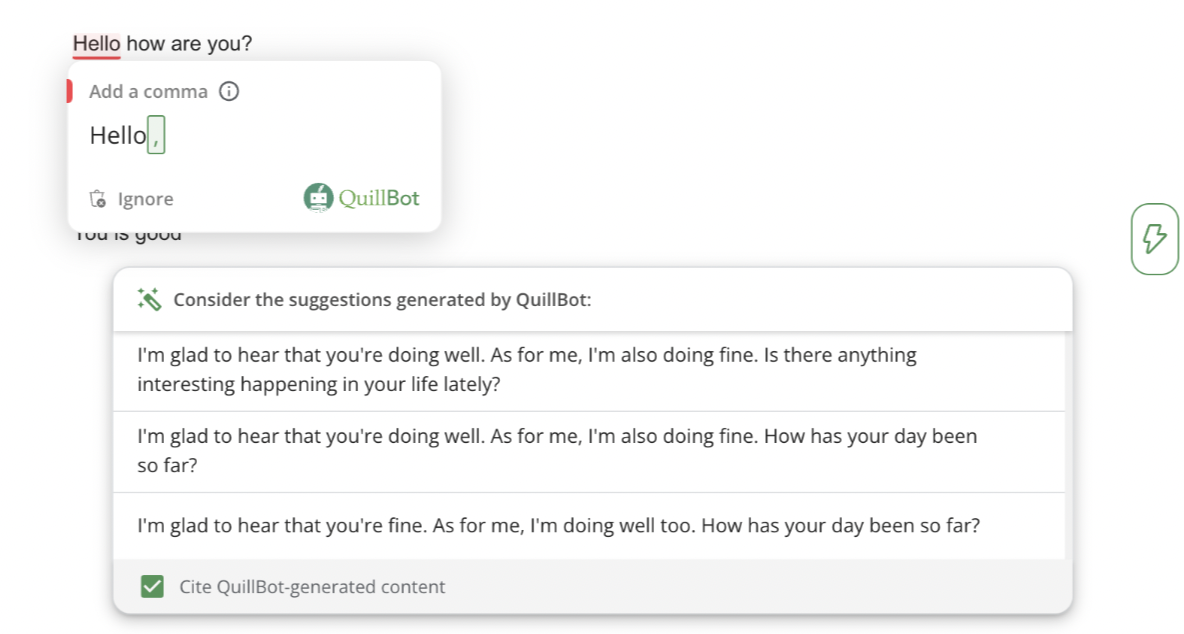Click the magic wand suggestions icon

click(x=150, y=299)
